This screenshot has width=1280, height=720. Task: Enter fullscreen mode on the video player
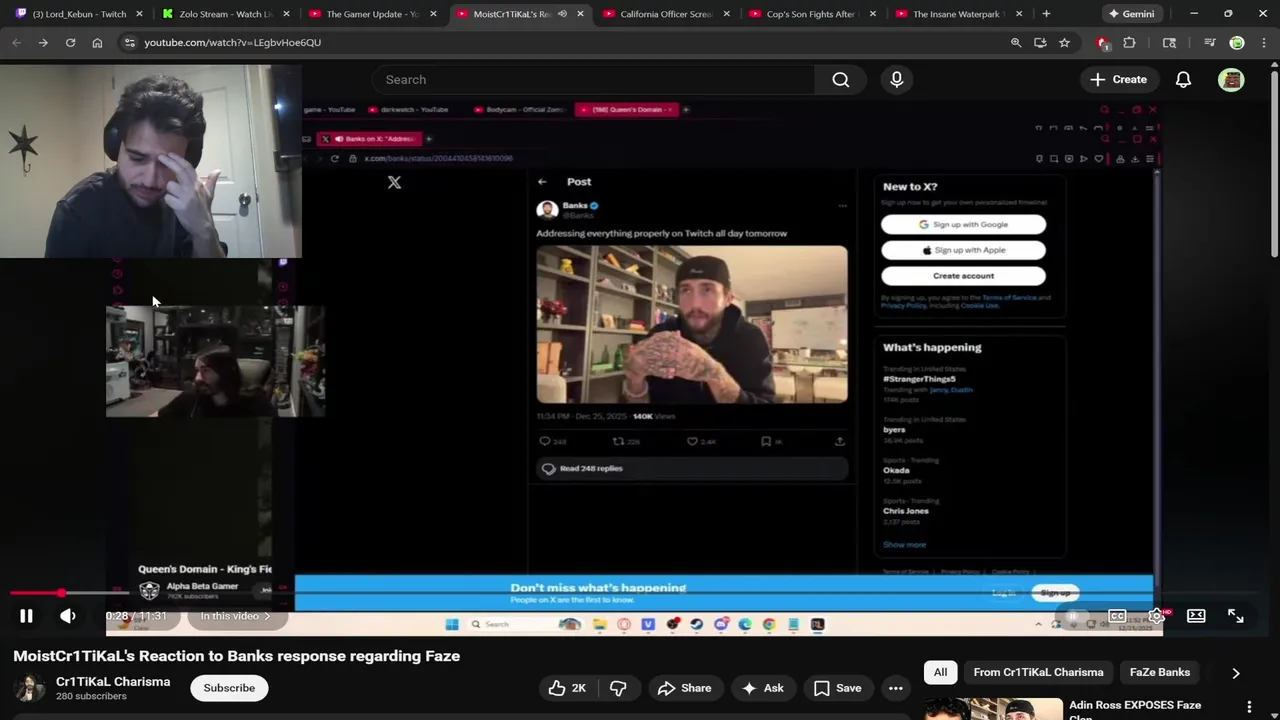(x=1235, y=616)
